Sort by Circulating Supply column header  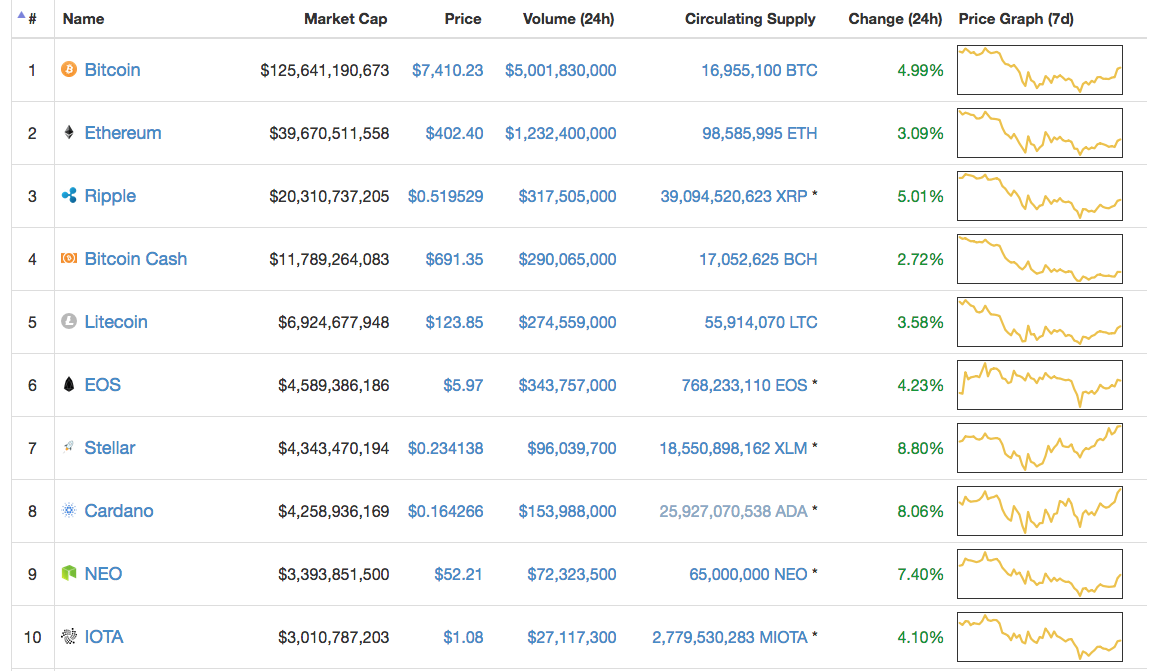point(750,19)
